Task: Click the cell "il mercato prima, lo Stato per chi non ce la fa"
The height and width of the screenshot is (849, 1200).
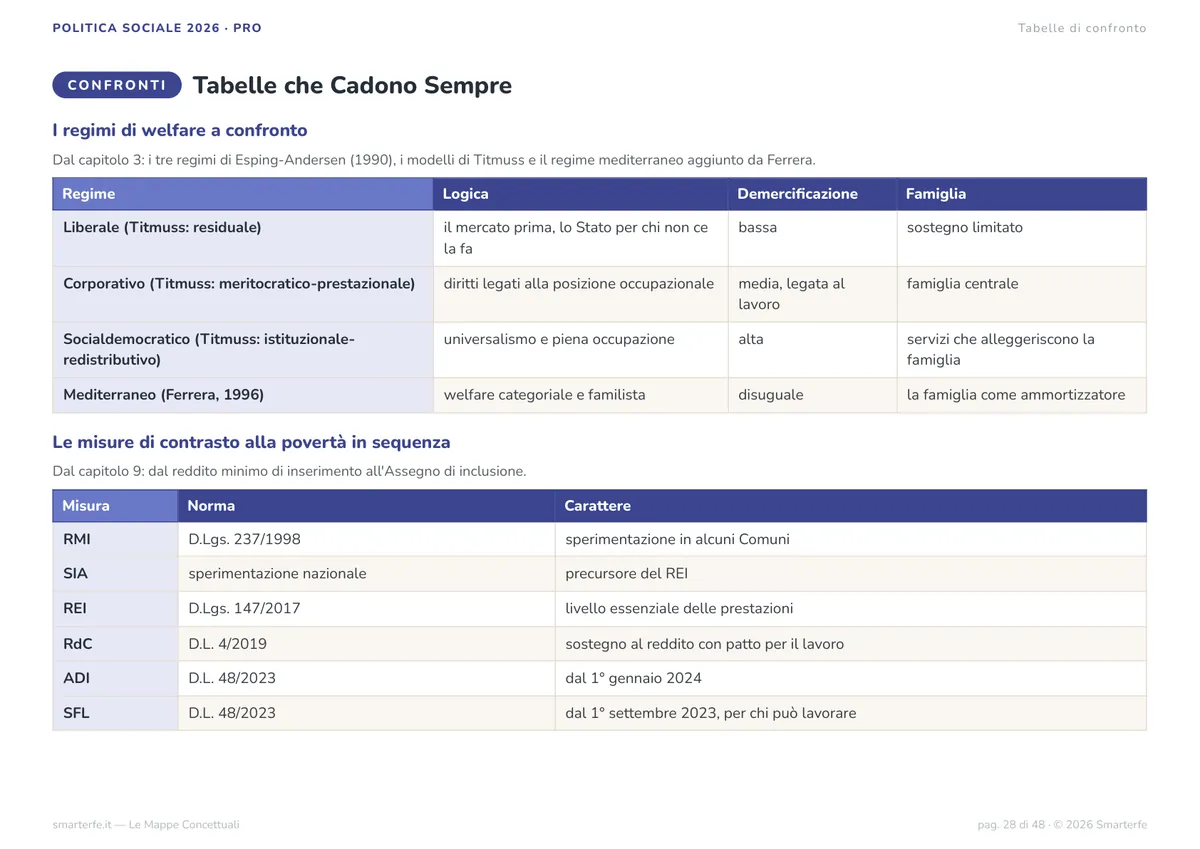Action: 580,238
